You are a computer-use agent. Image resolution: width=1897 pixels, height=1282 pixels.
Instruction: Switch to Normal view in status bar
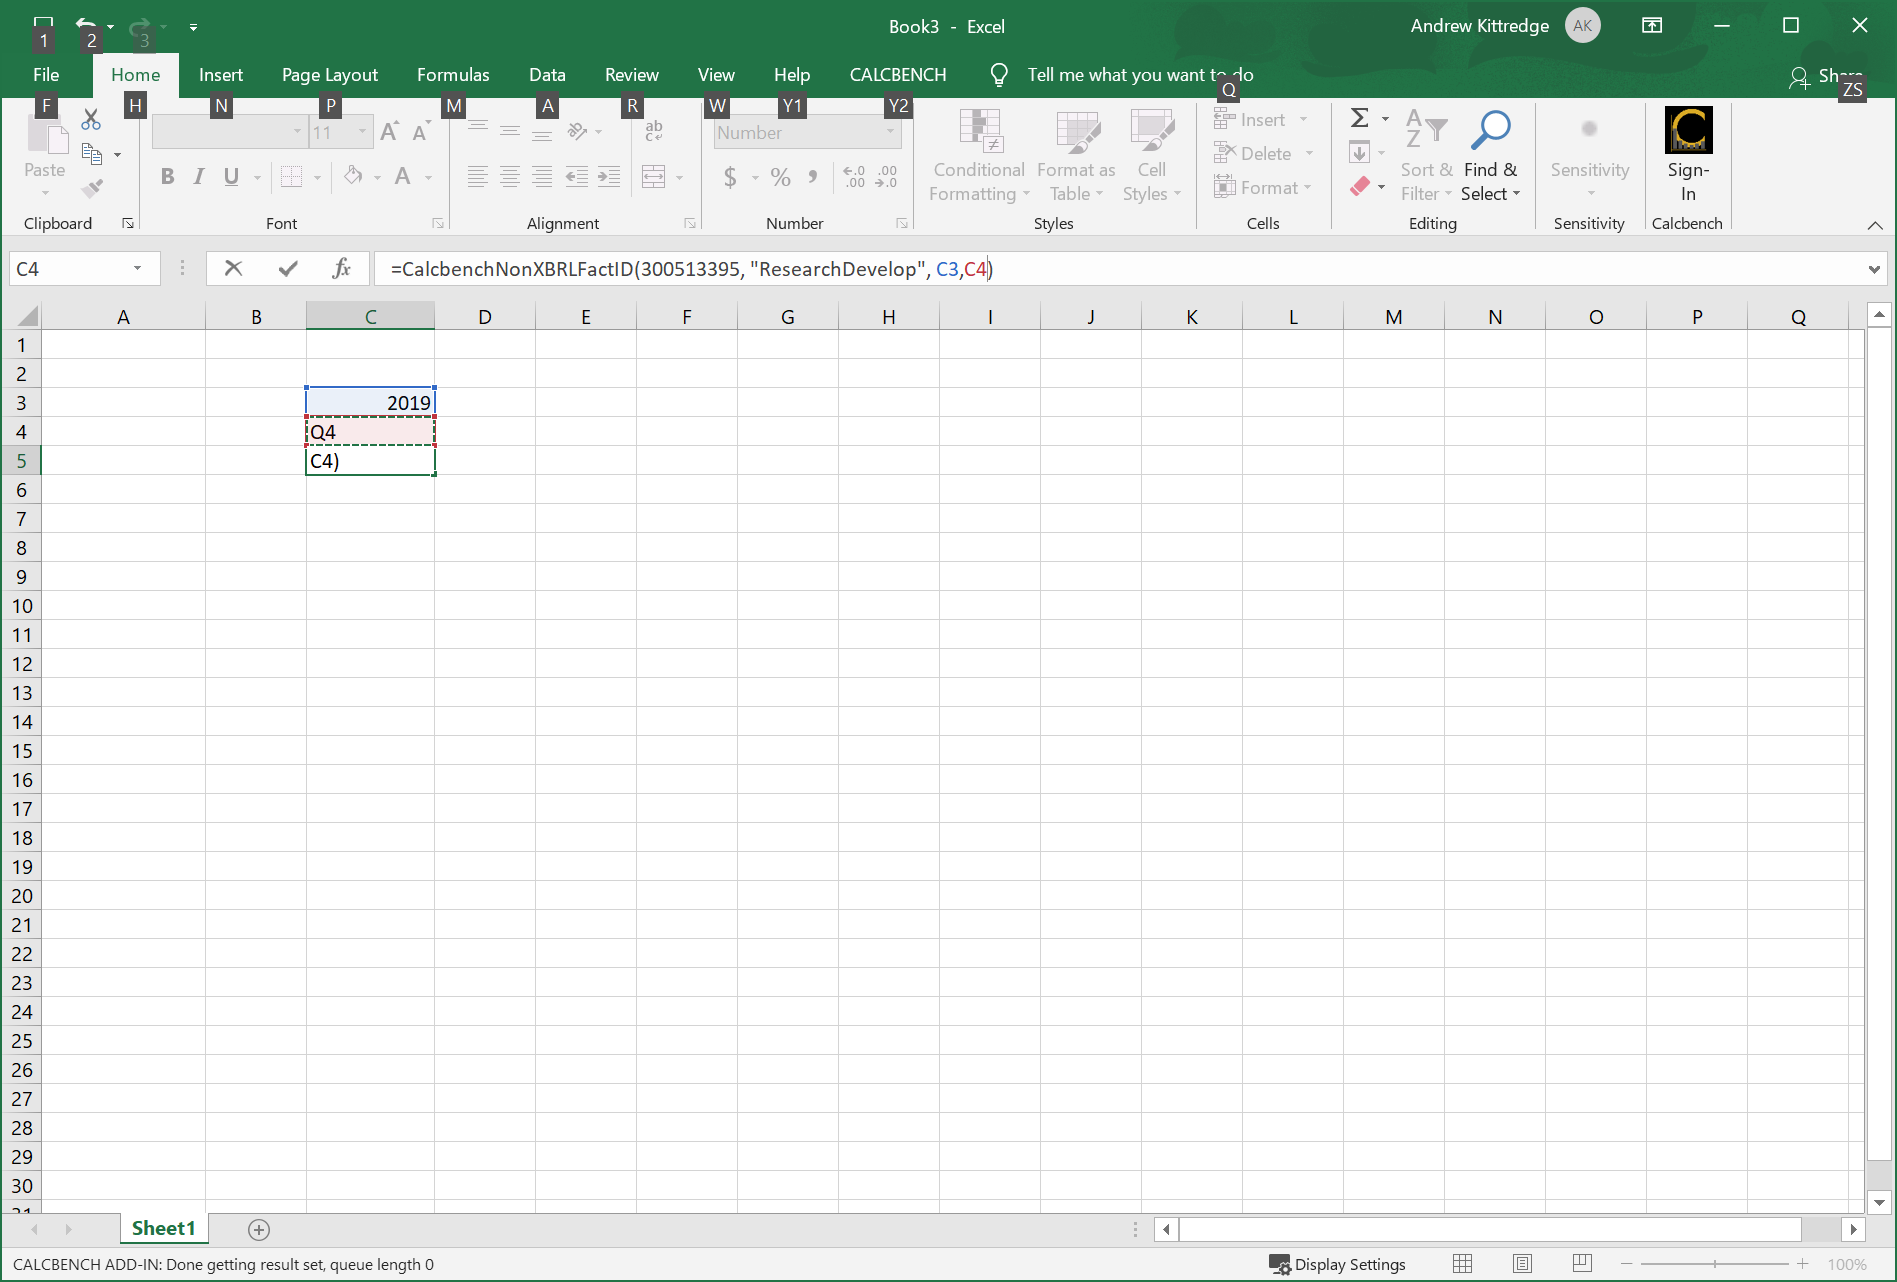[x=1462, y=1264]
